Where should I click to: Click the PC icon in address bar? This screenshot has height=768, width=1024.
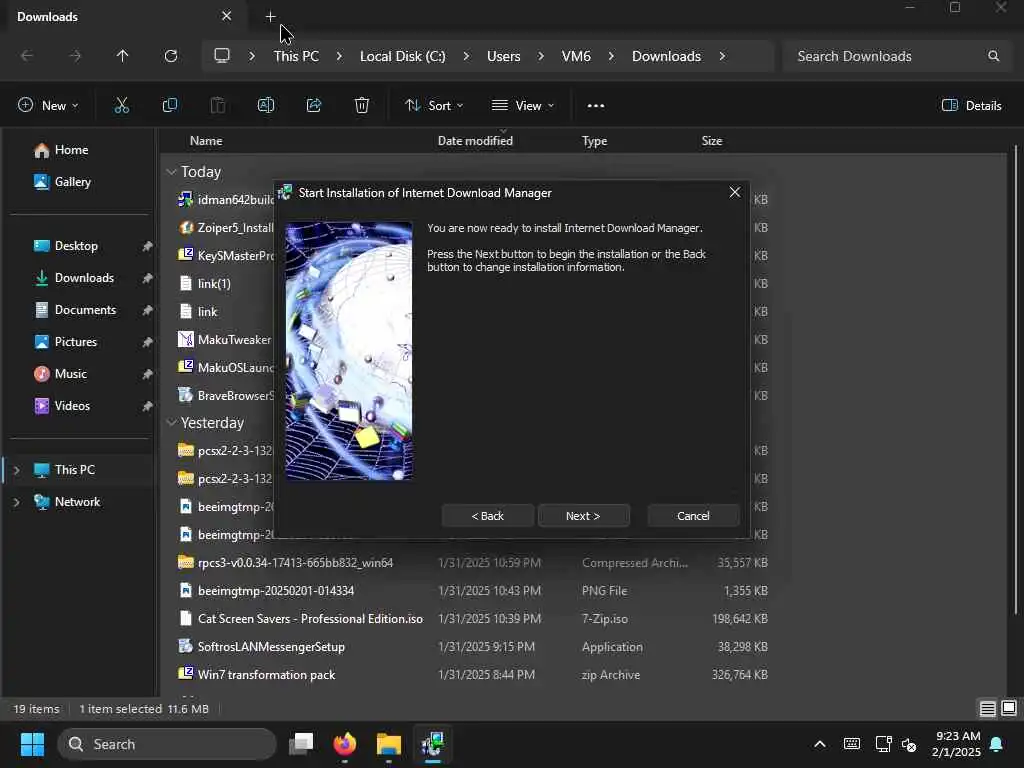coord(222,56)
